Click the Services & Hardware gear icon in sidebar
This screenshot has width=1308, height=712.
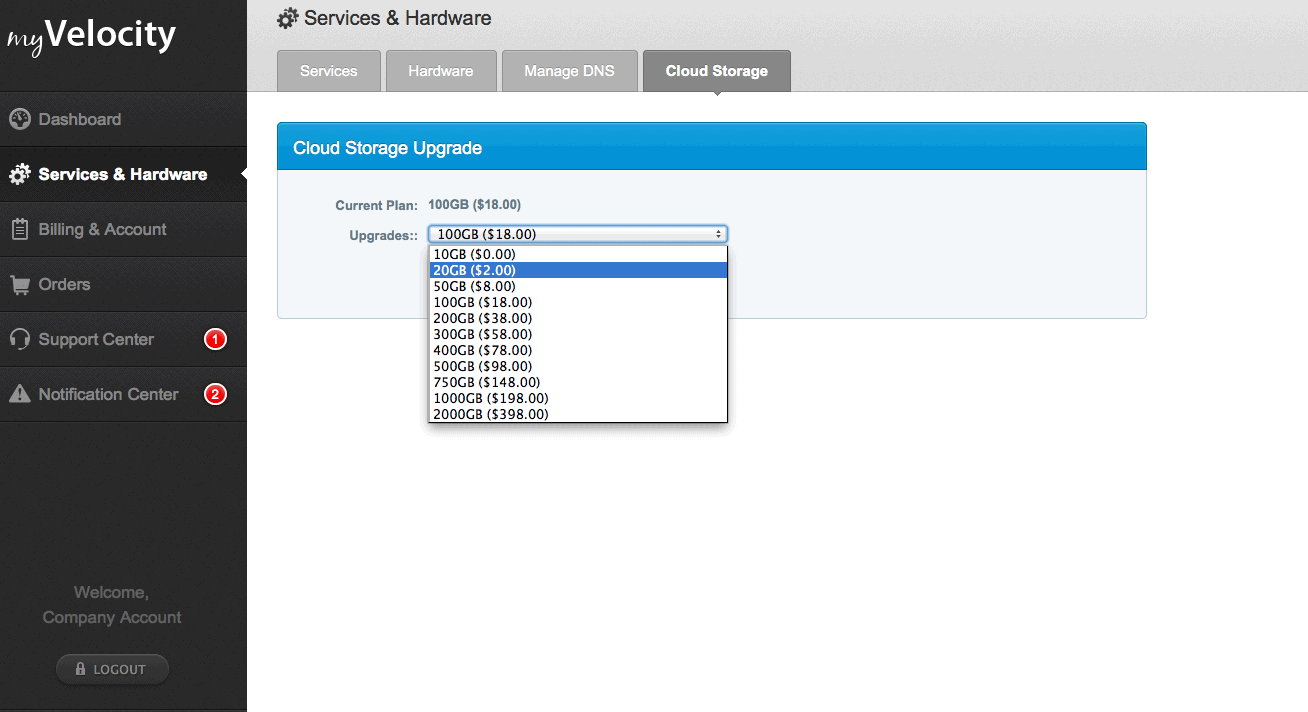tap(20, 175)
